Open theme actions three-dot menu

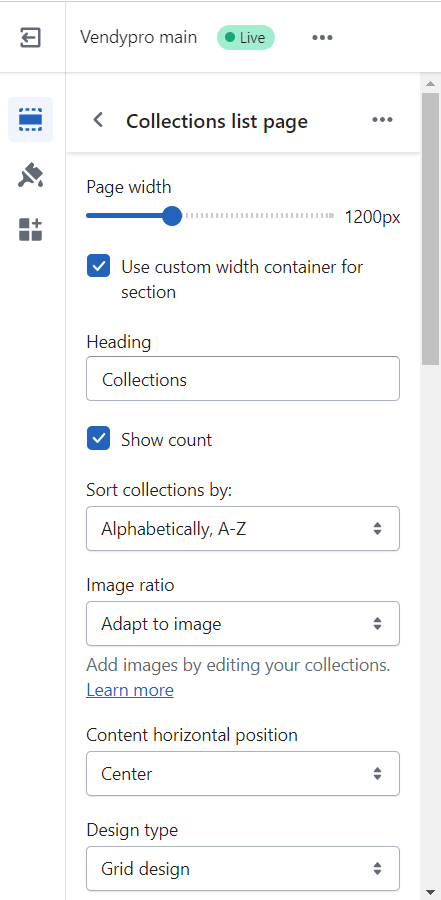[322, 38]
